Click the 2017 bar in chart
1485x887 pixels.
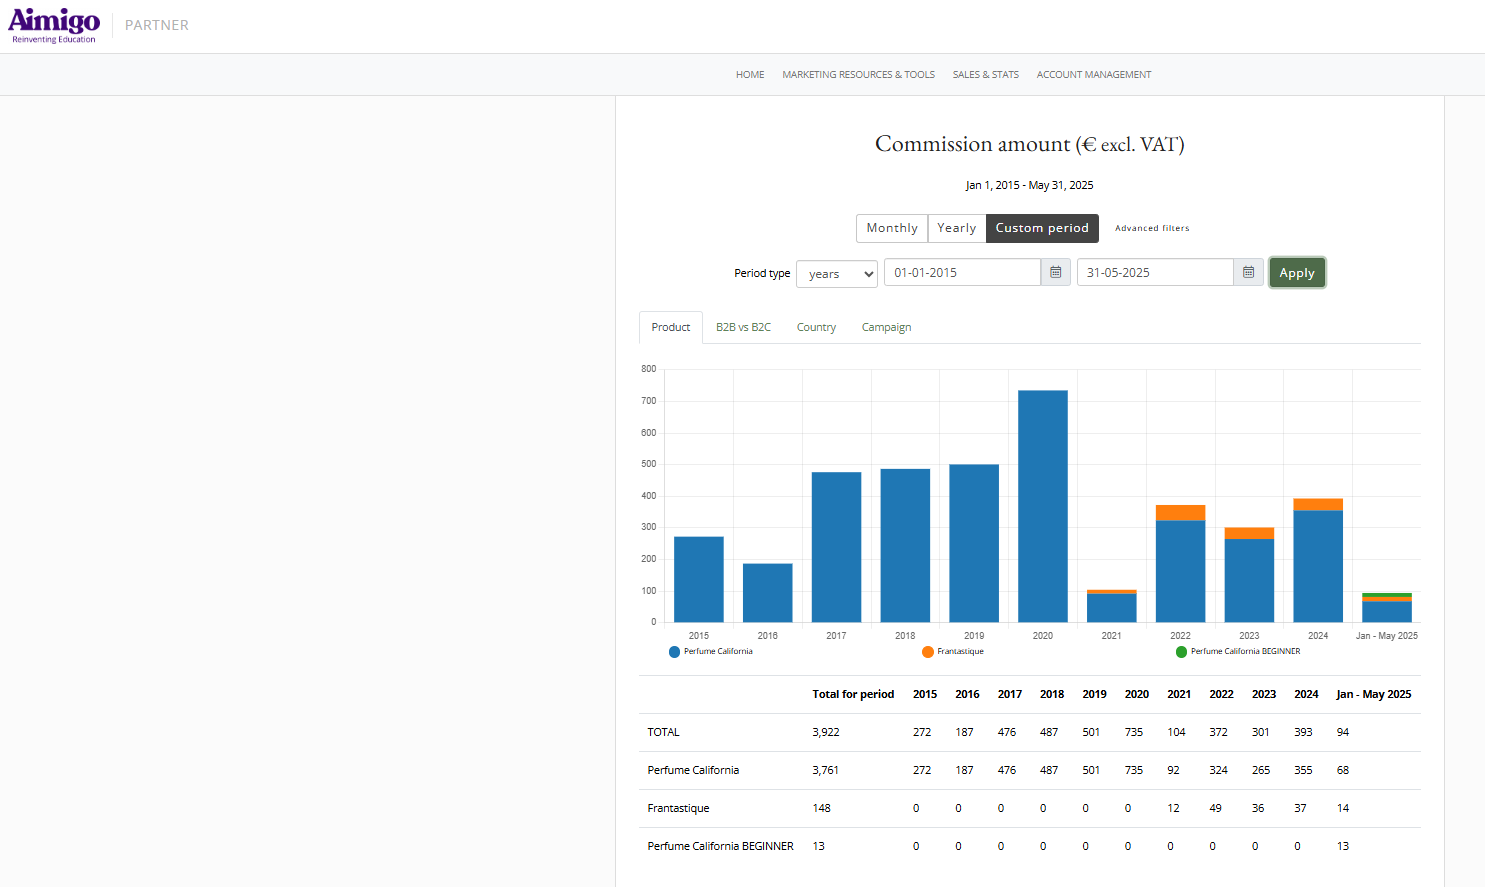(836, 547)
